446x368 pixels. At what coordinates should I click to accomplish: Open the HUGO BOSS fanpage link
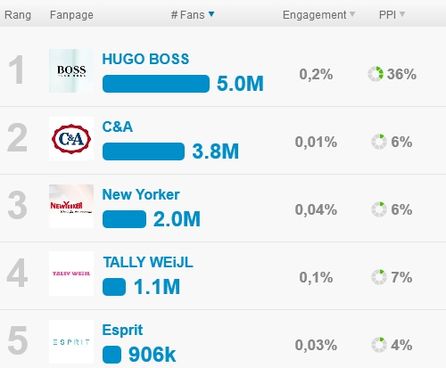tap(146, 59)
